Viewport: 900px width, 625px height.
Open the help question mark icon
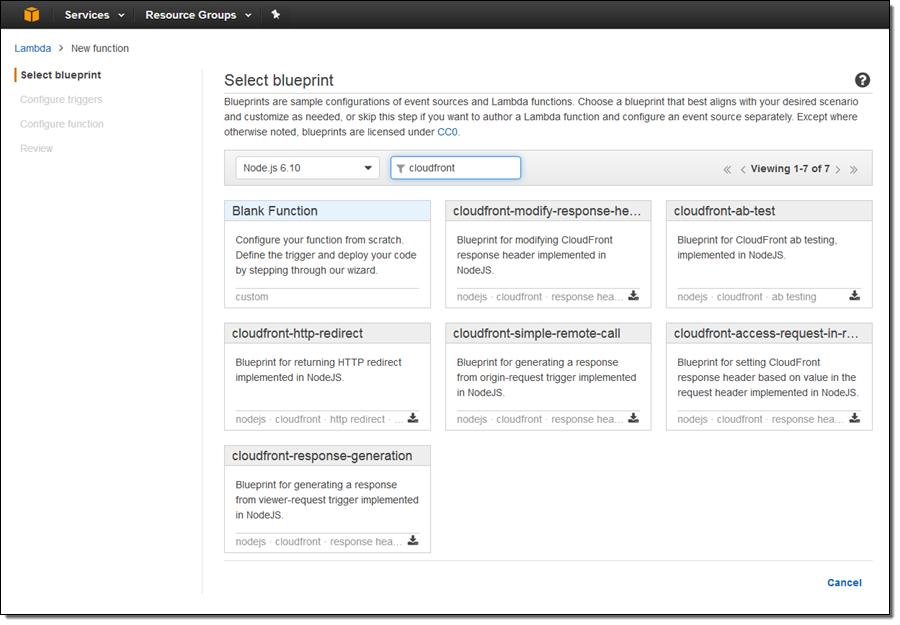862,81
